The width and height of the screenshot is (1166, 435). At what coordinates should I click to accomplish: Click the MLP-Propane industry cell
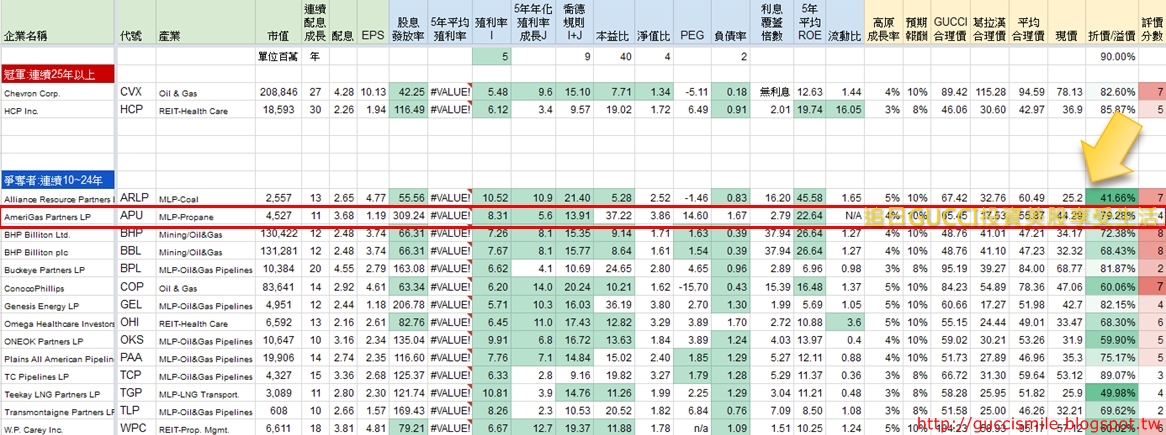205,216
